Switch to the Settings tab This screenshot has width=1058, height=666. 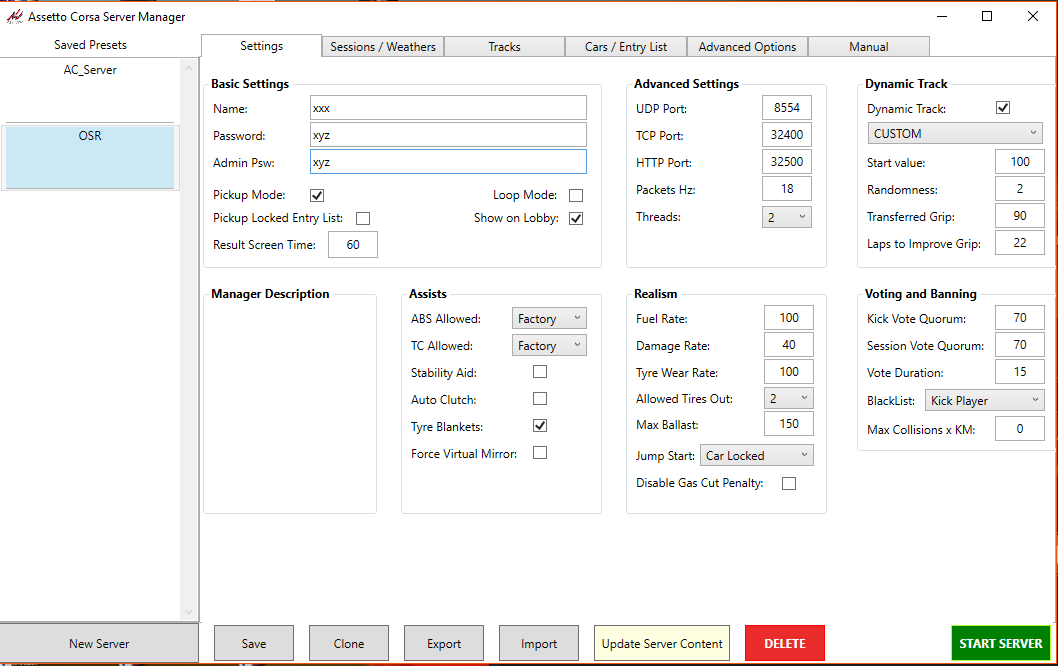[262, 46]
